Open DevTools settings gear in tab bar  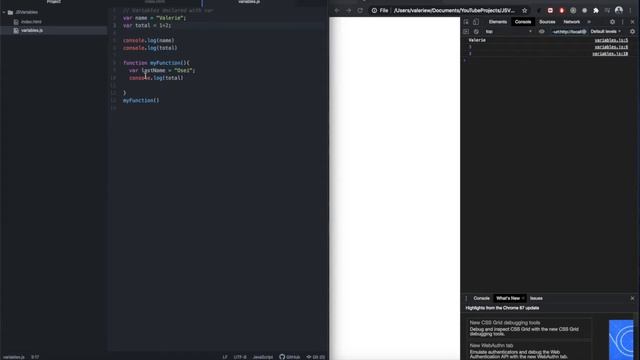click(612, 22)
